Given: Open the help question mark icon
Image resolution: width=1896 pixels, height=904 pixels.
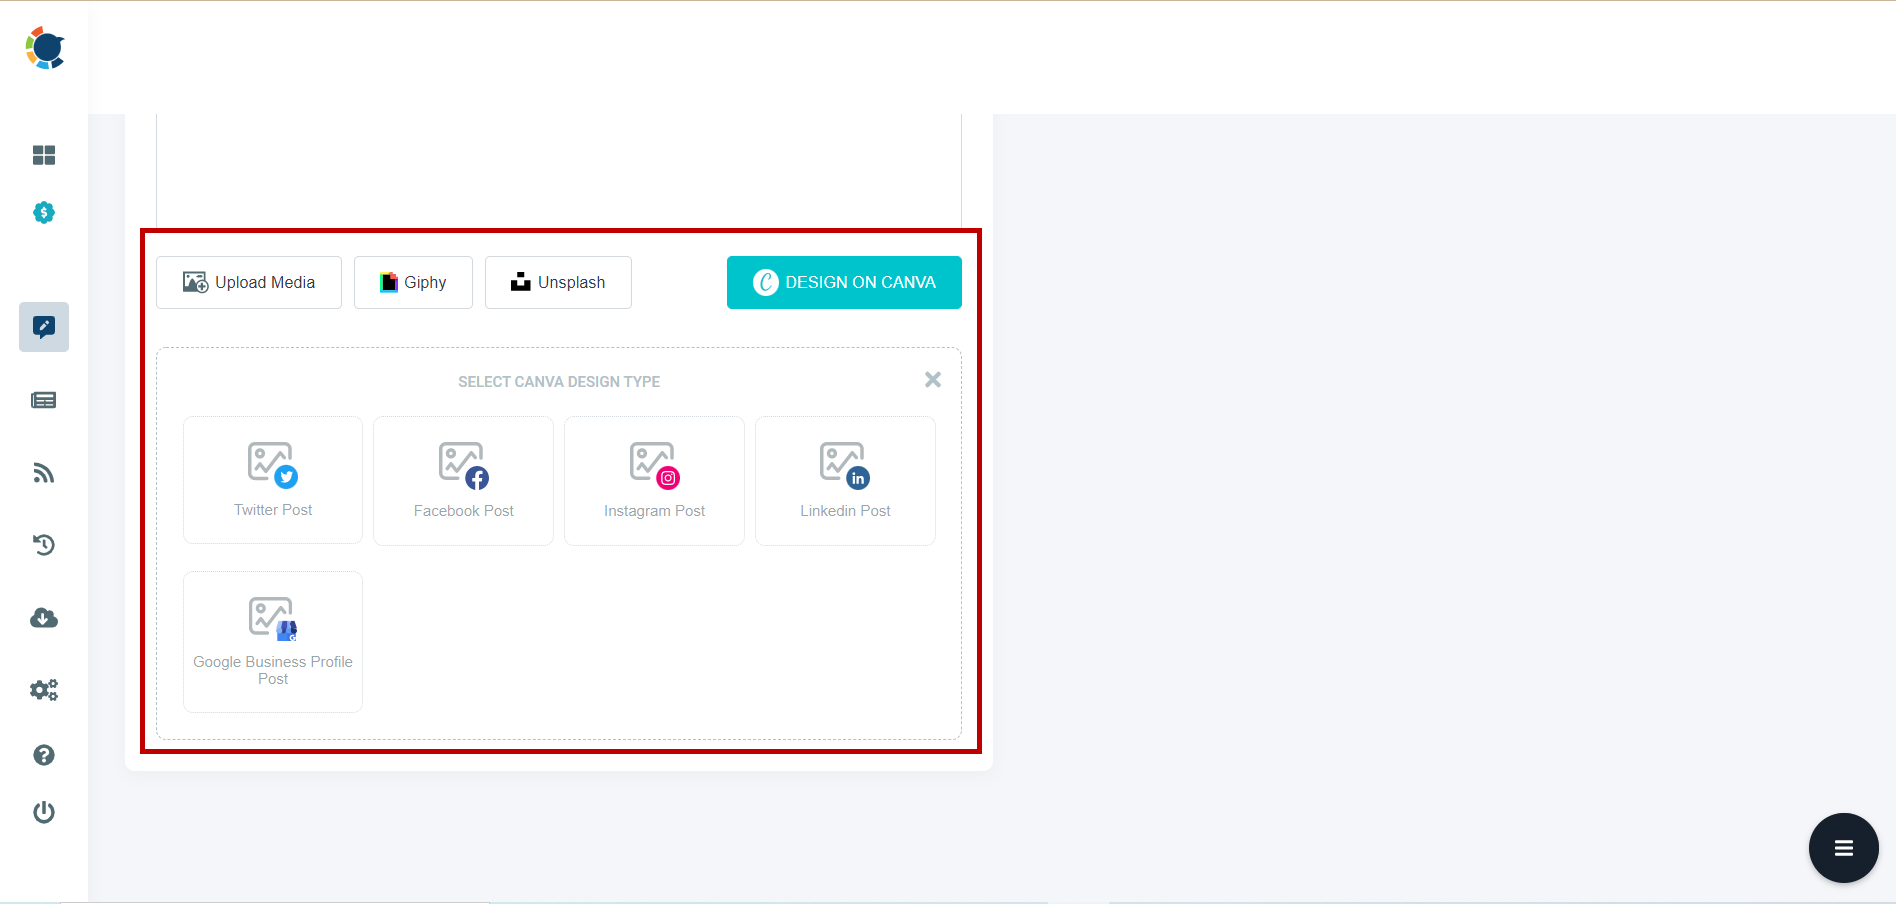Looking at the screenshot, I should 44,755.
